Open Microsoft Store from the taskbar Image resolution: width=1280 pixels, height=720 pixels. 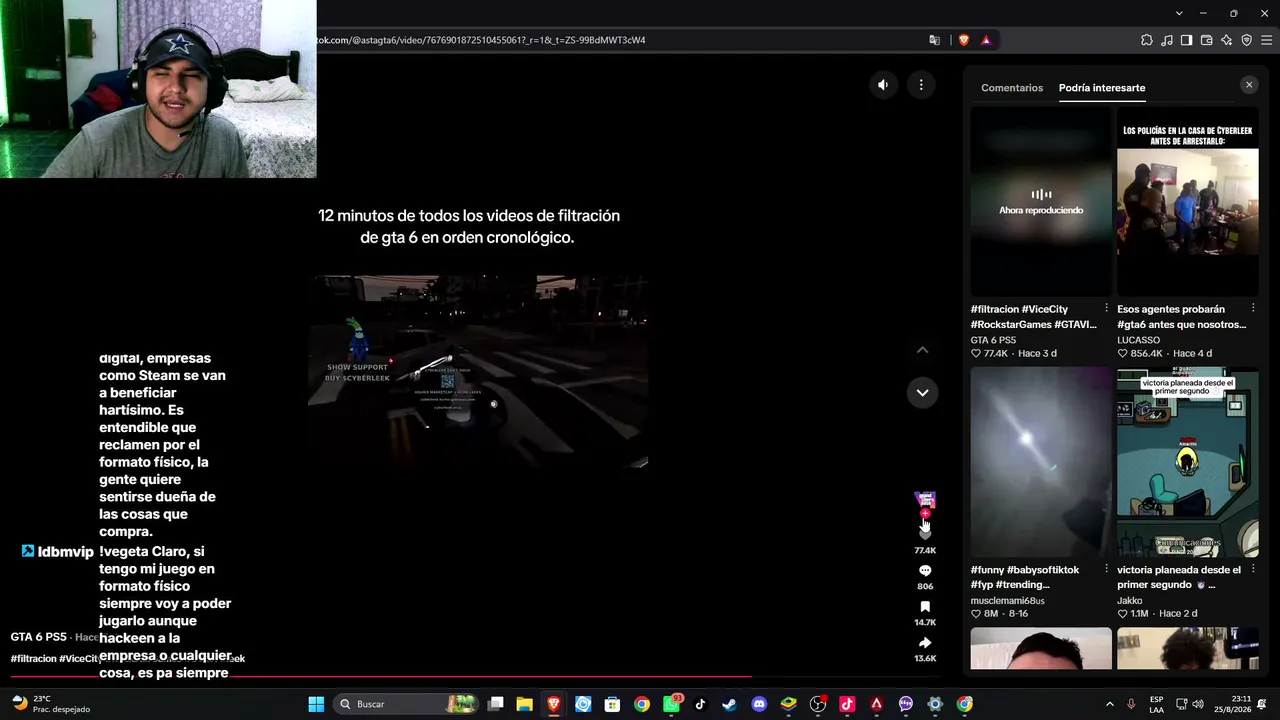pos(612,704)
